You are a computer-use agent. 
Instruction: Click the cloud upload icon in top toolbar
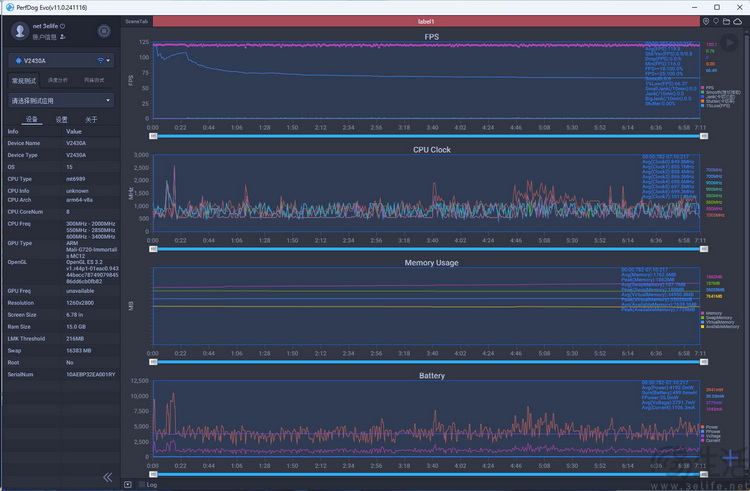[x=738, y=22]
